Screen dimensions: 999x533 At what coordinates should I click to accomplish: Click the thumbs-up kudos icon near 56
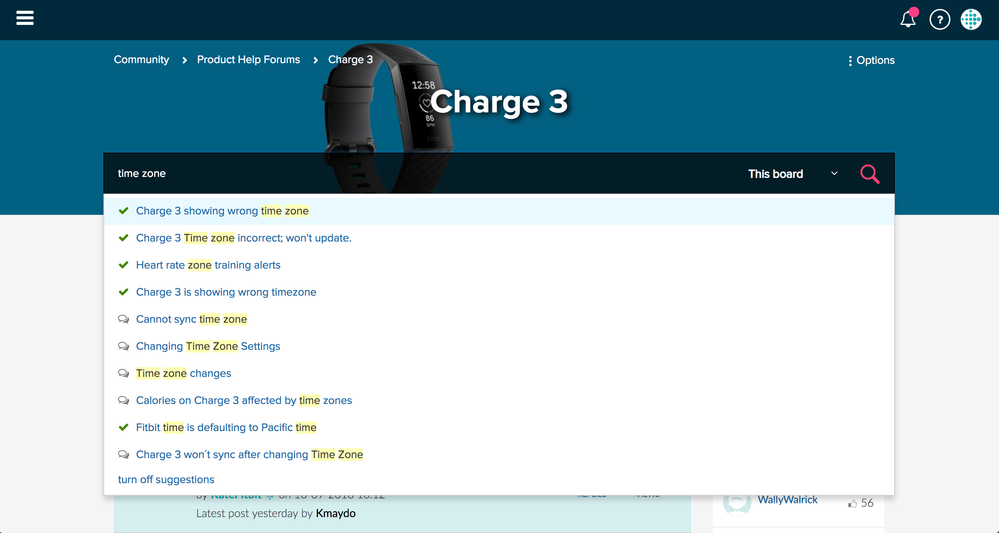pos(852,503)
